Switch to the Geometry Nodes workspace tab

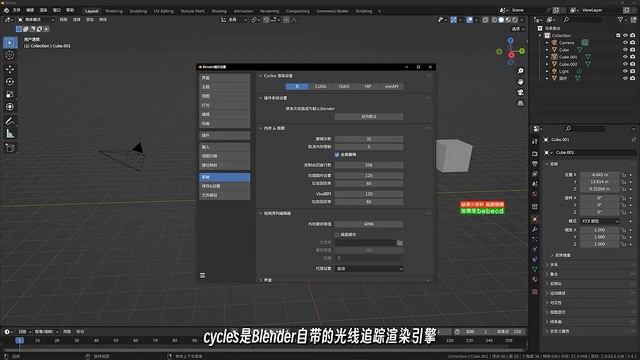tap(333, 11)
